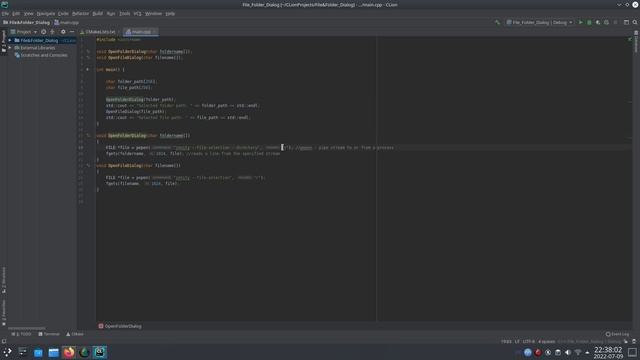Open the View menu
The height and width of the screenshot is (360, 640).
(28, 13)
